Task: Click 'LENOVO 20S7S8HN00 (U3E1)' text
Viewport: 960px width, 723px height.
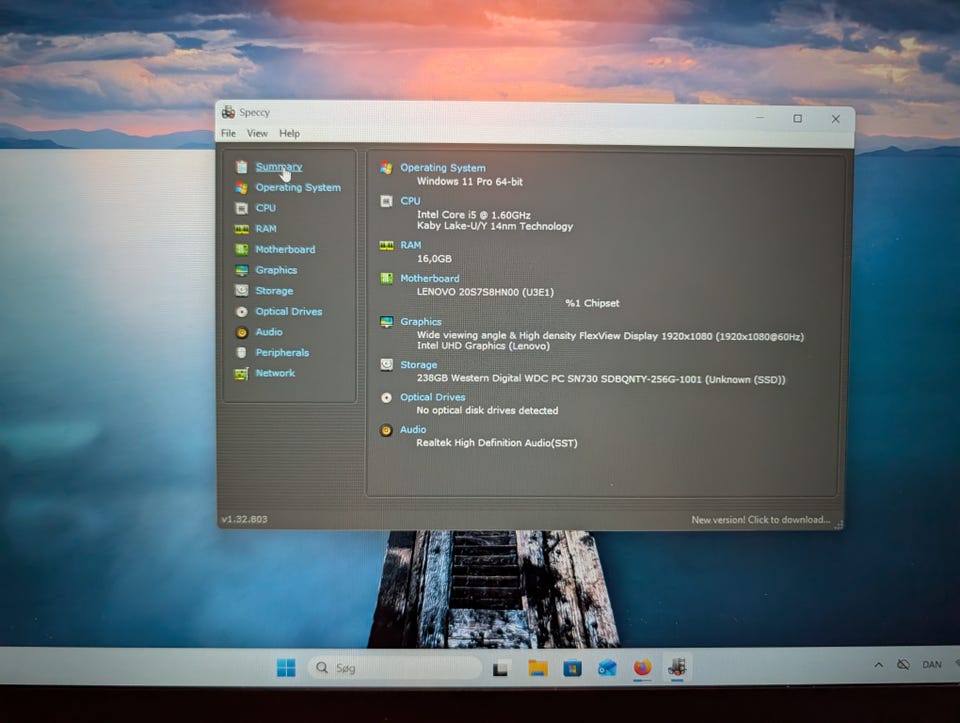Action: pyautogui.click(x=485, y=292)
